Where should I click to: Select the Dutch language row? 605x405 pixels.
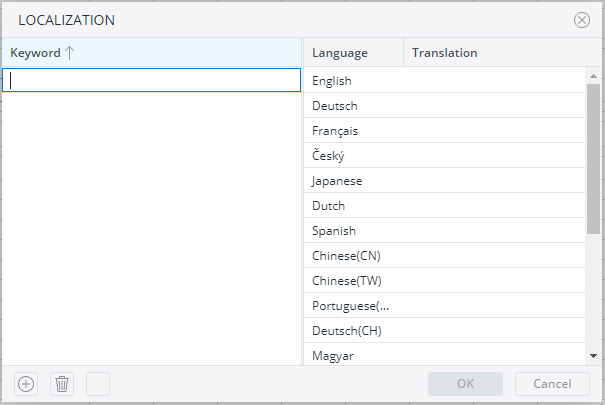444,206
